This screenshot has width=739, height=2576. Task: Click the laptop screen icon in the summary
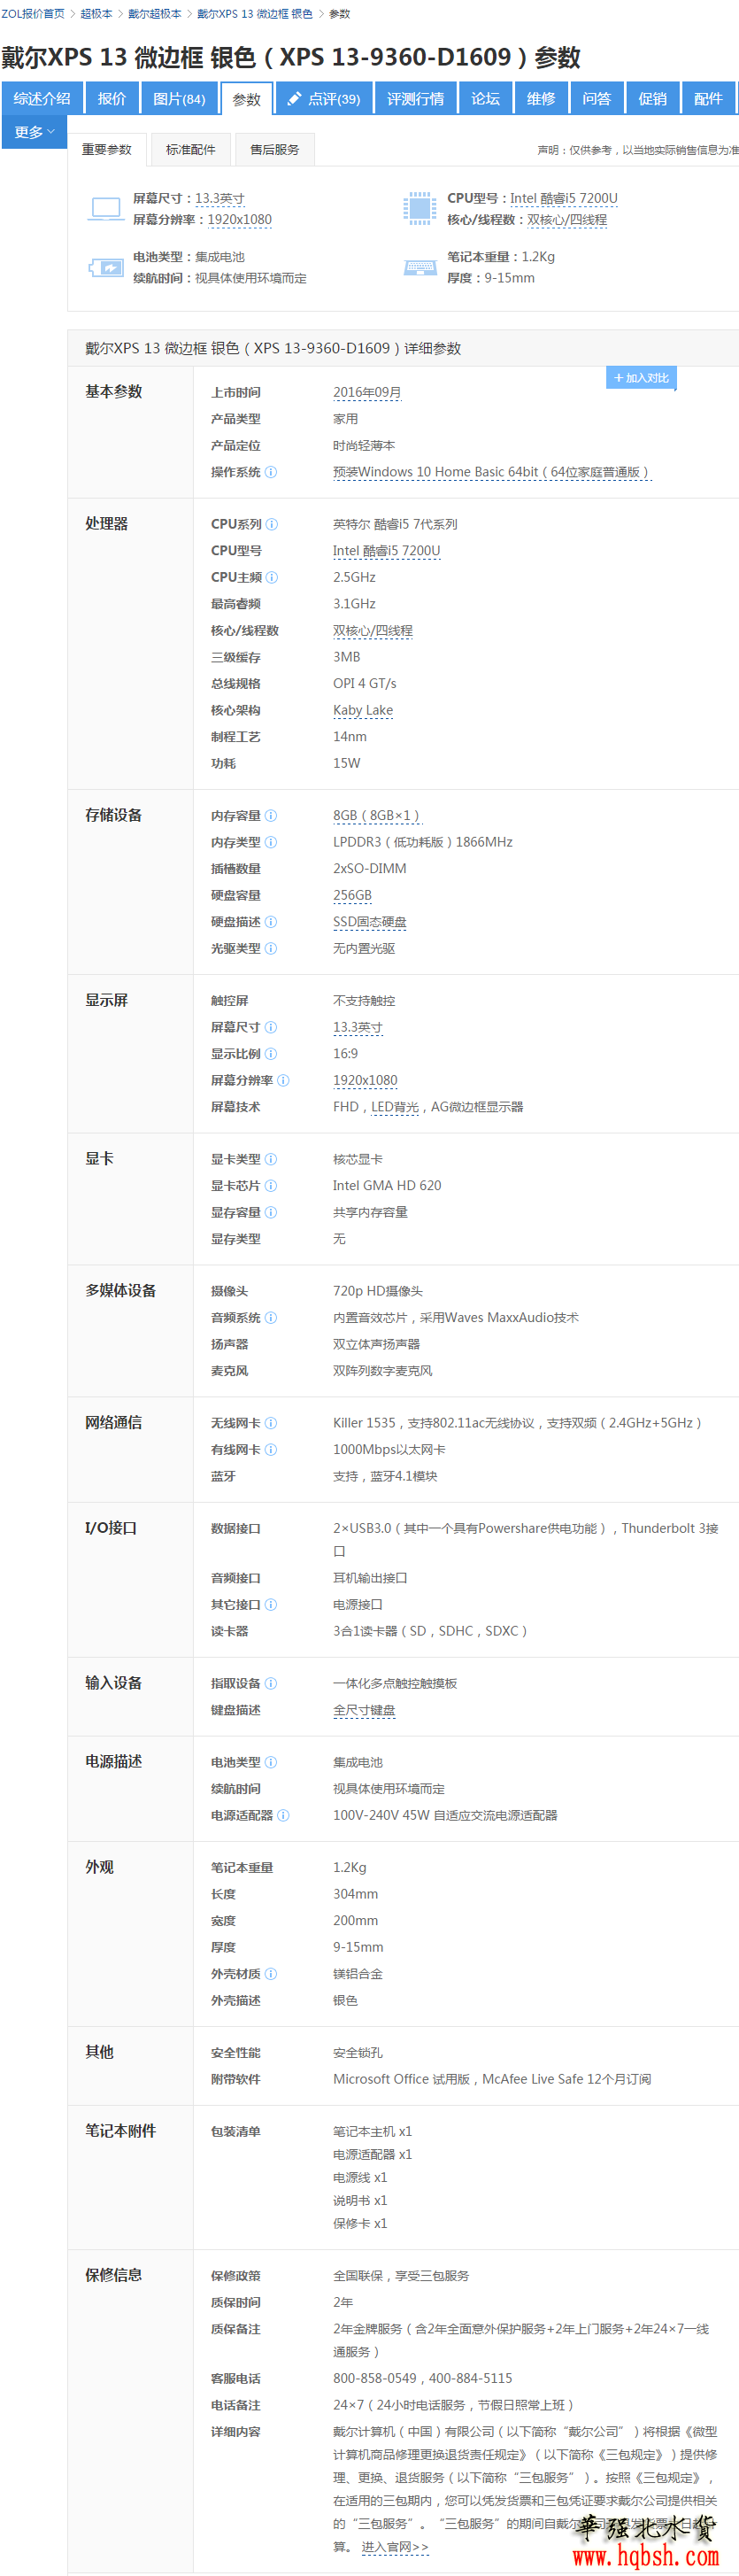(x=105, y=208)
